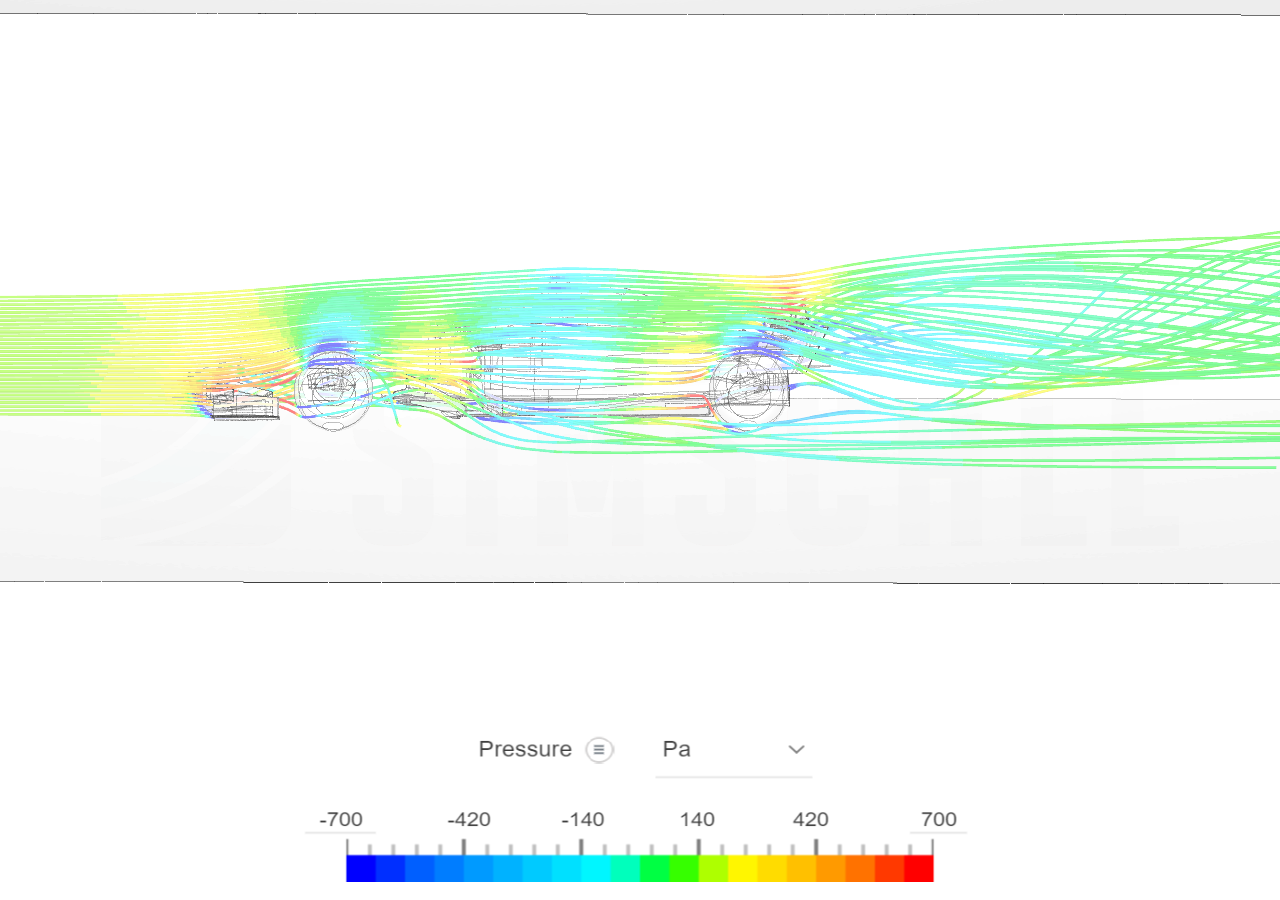Click the red end of color bar
Image resolution: width=1280 pixels, height=900 pixels.
918,868
